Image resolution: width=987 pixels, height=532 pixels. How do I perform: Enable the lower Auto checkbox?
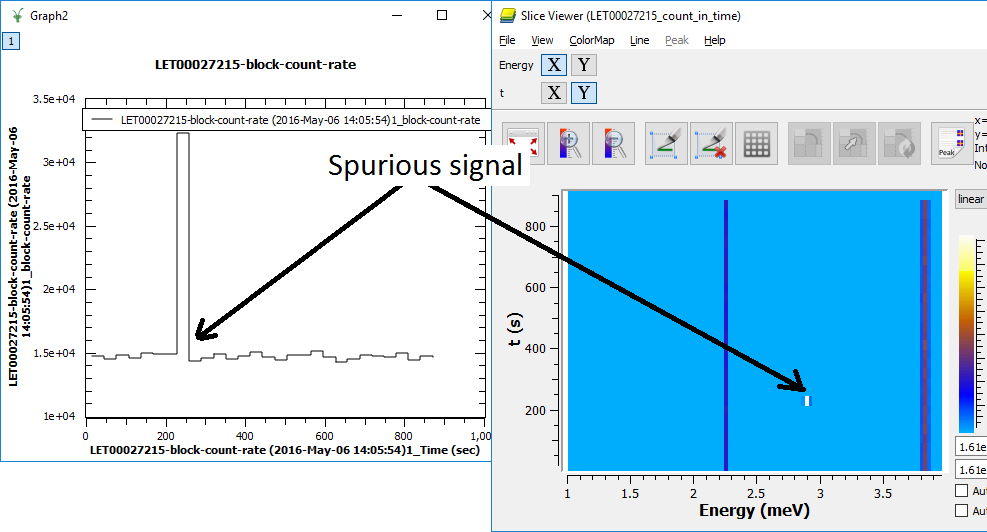[962, 511]
